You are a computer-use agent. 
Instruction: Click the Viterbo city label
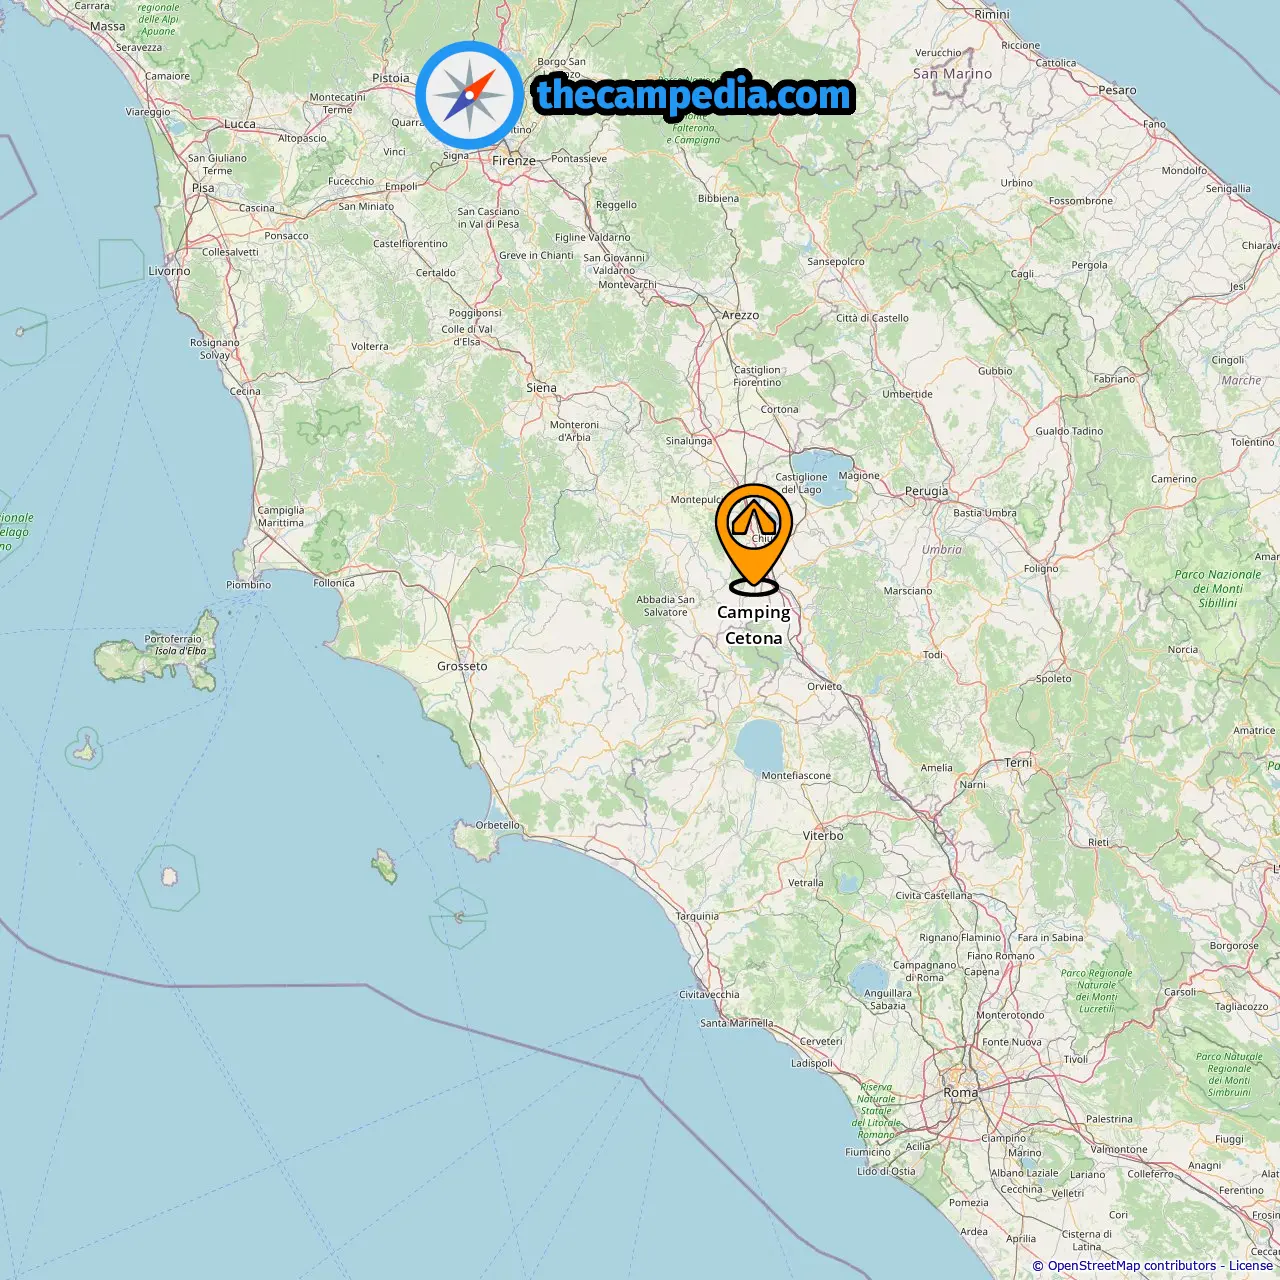823,836
